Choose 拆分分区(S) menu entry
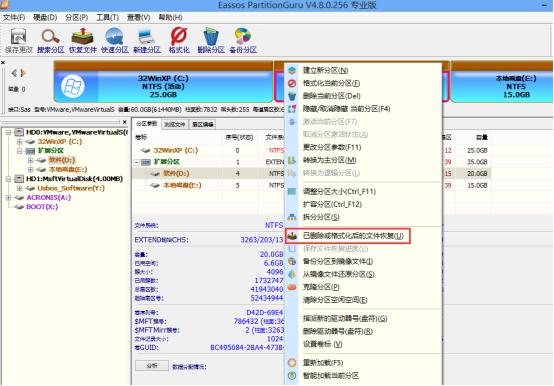The image size is (554, 386). coord(363,217)
